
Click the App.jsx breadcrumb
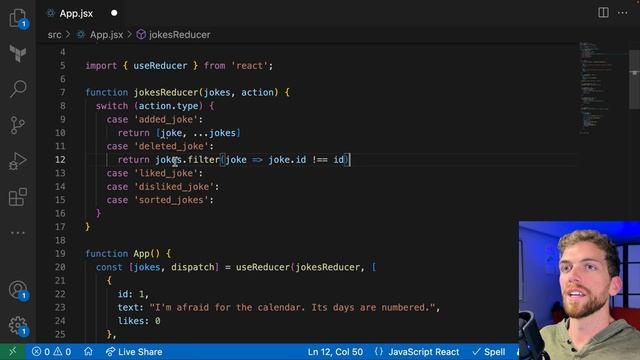click(x=106, y=35)
